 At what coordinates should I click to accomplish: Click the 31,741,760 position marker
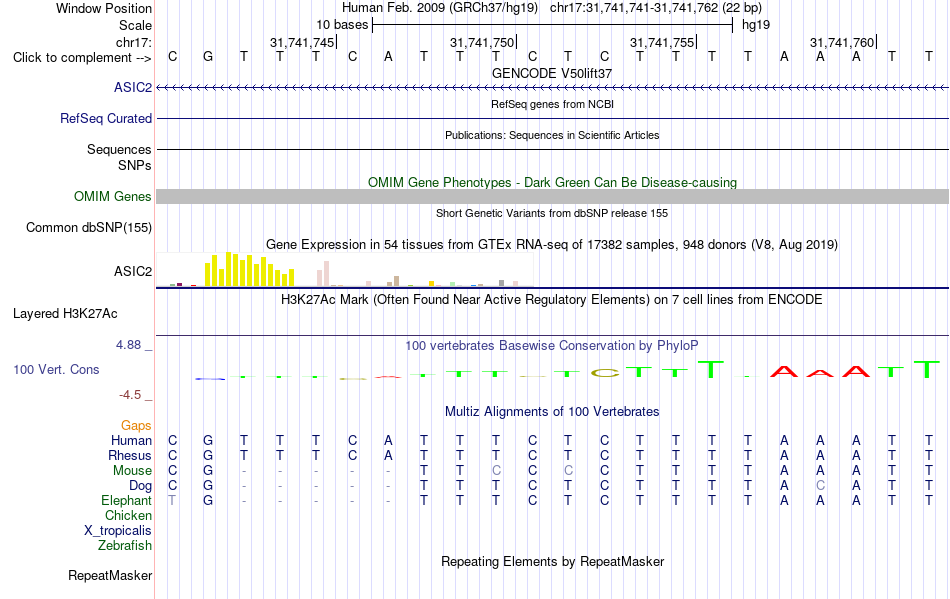842,42
